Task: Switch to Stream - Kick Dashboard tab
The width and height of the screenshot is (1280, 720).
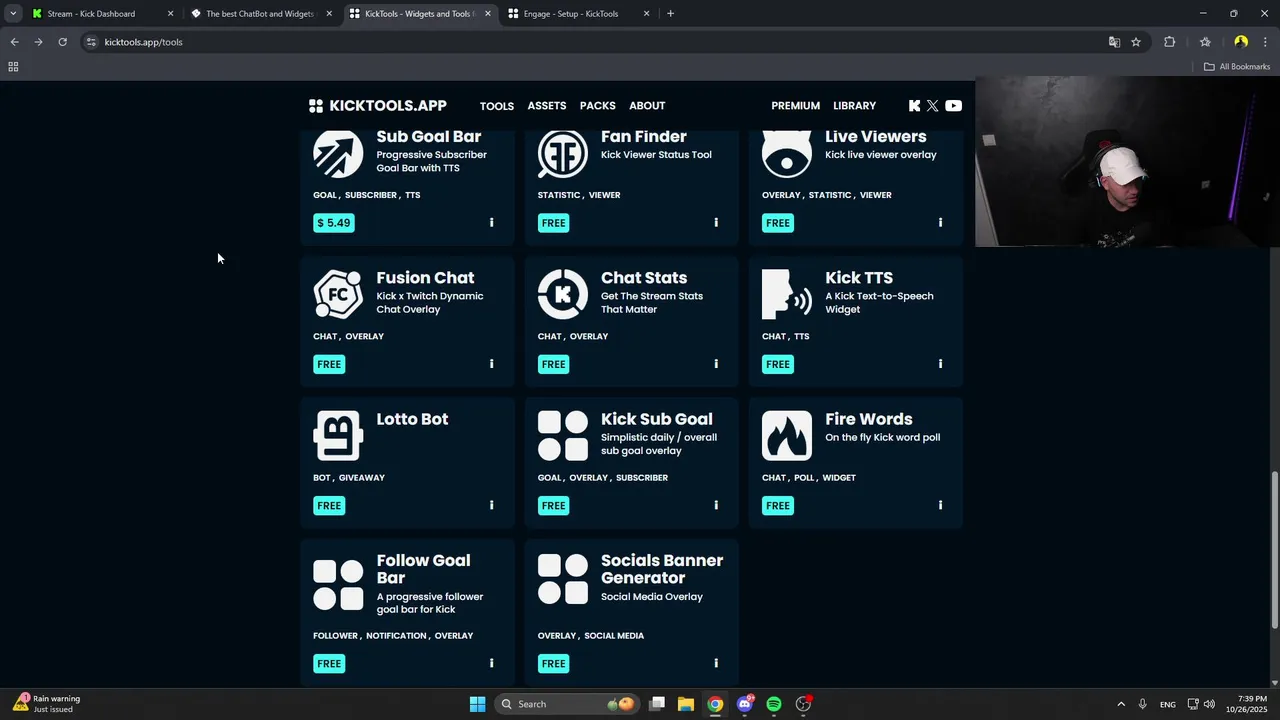Action: (100, 14)
